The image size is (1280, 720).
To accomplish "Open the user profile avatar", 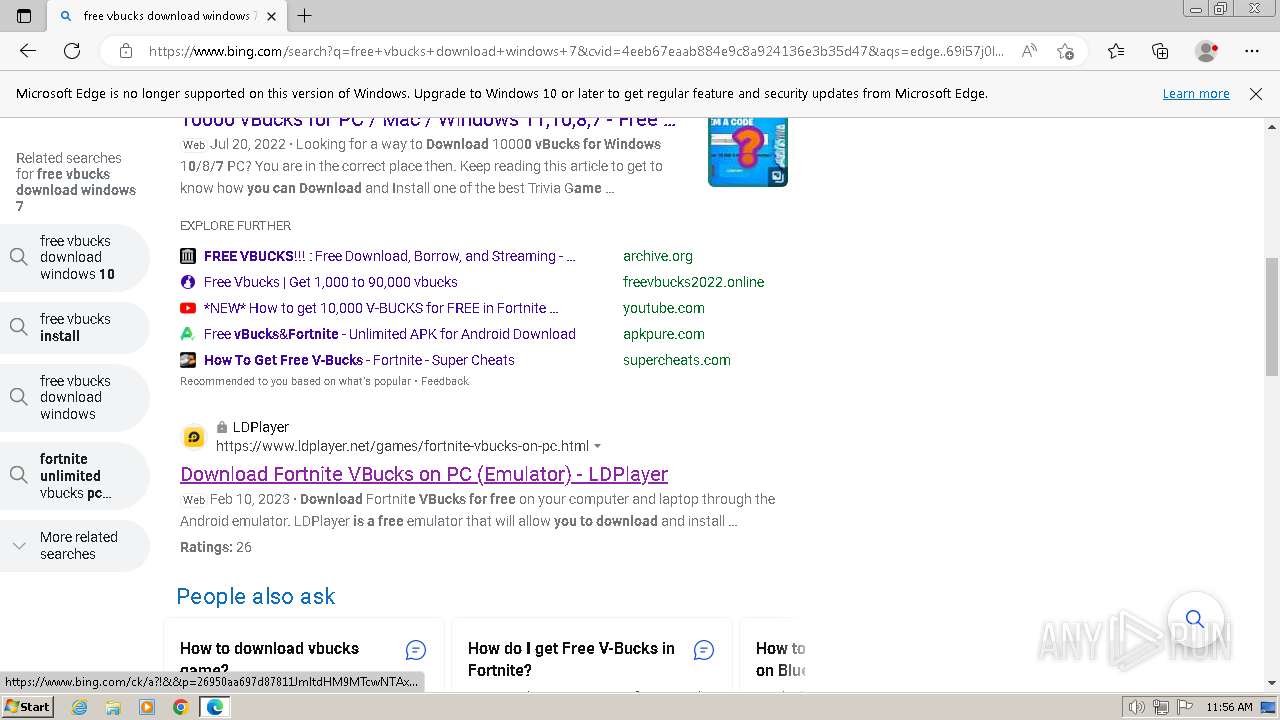I will click(1207, 51).
